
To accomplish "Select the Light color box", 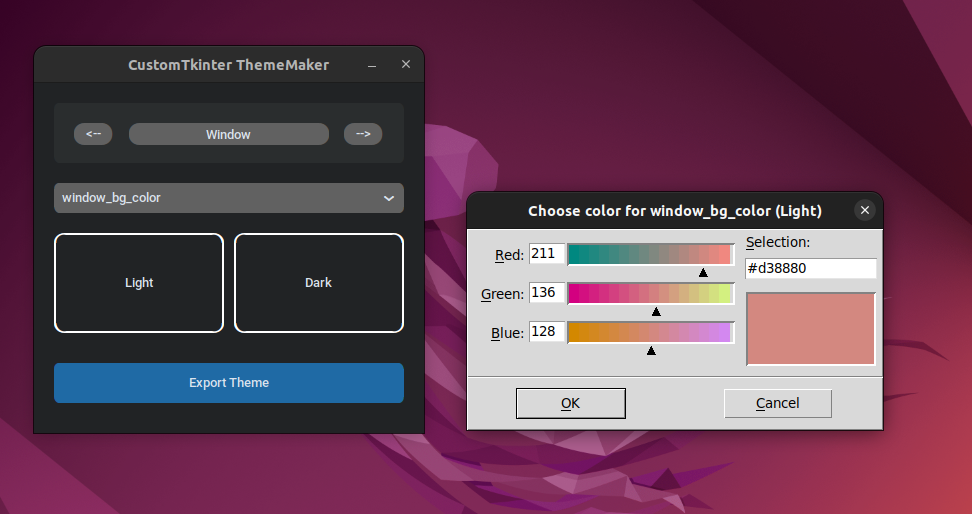I will tap(139, 283).
